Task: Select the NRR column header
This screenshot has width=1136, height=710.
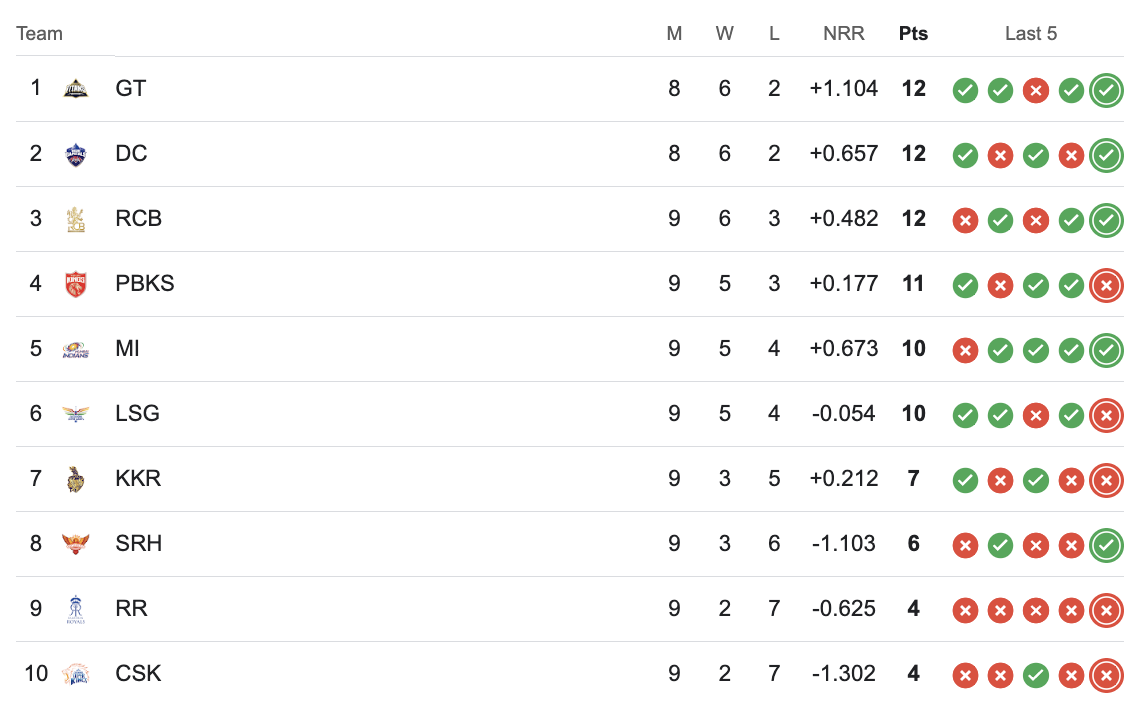Action: click(x=844, y=33)
